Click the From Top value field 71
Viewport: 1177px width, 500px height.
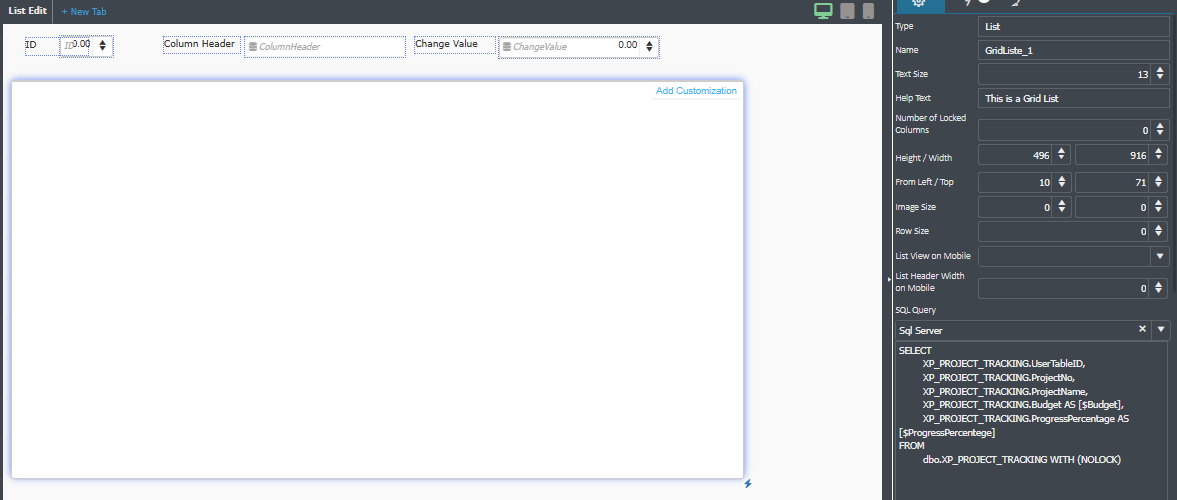[x=1113, y=182]
